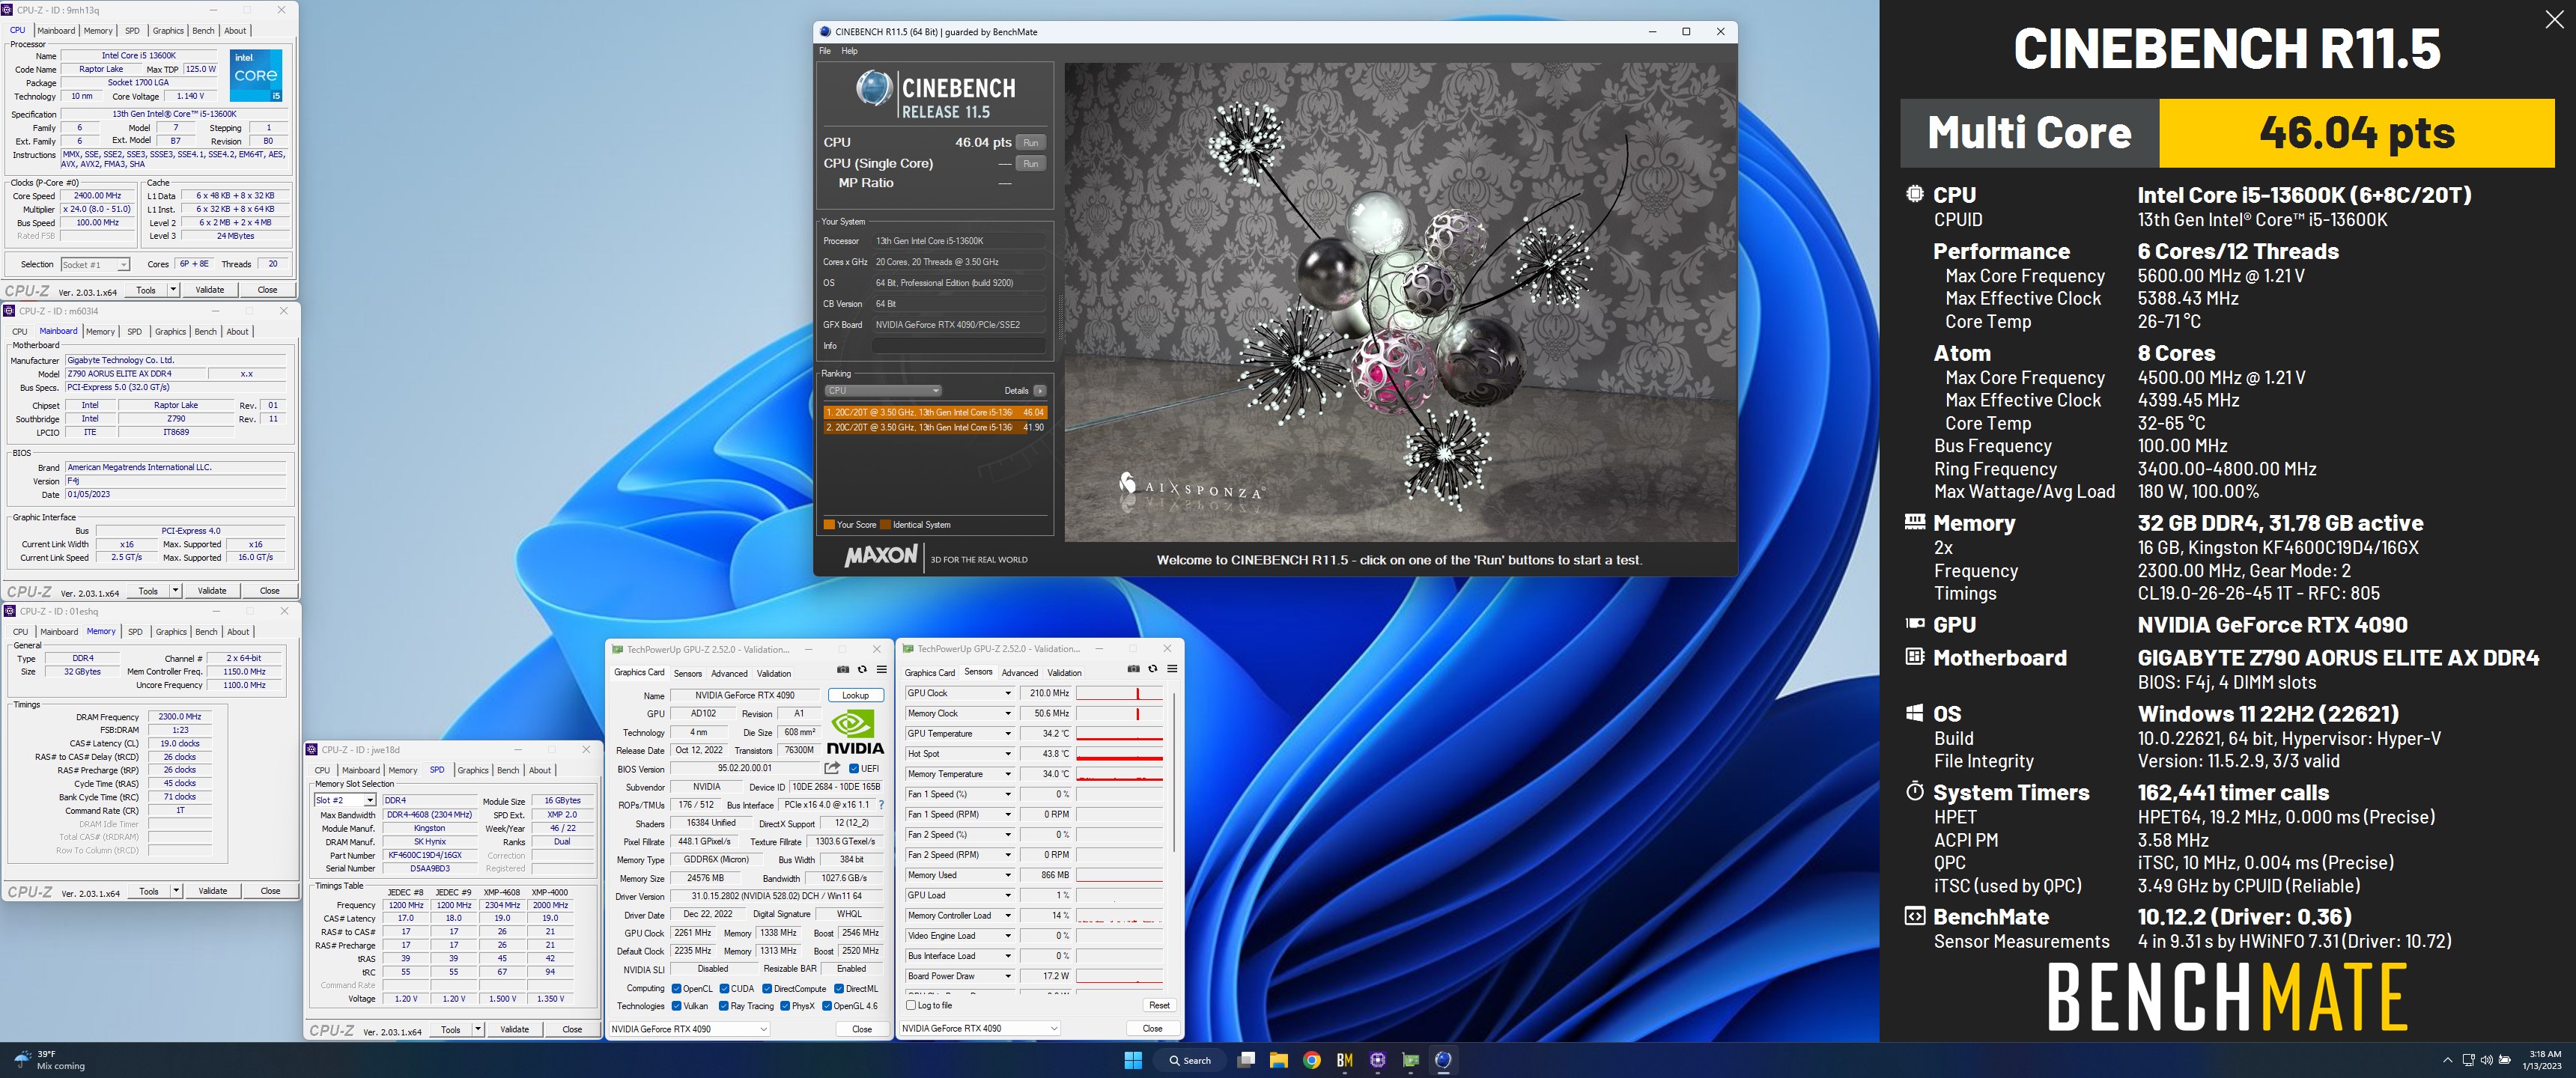Switch to Sensors tab in GPU-Z Graphics Card window
The height and width of the screenshot is (1078, 2576).
point(688,673)
